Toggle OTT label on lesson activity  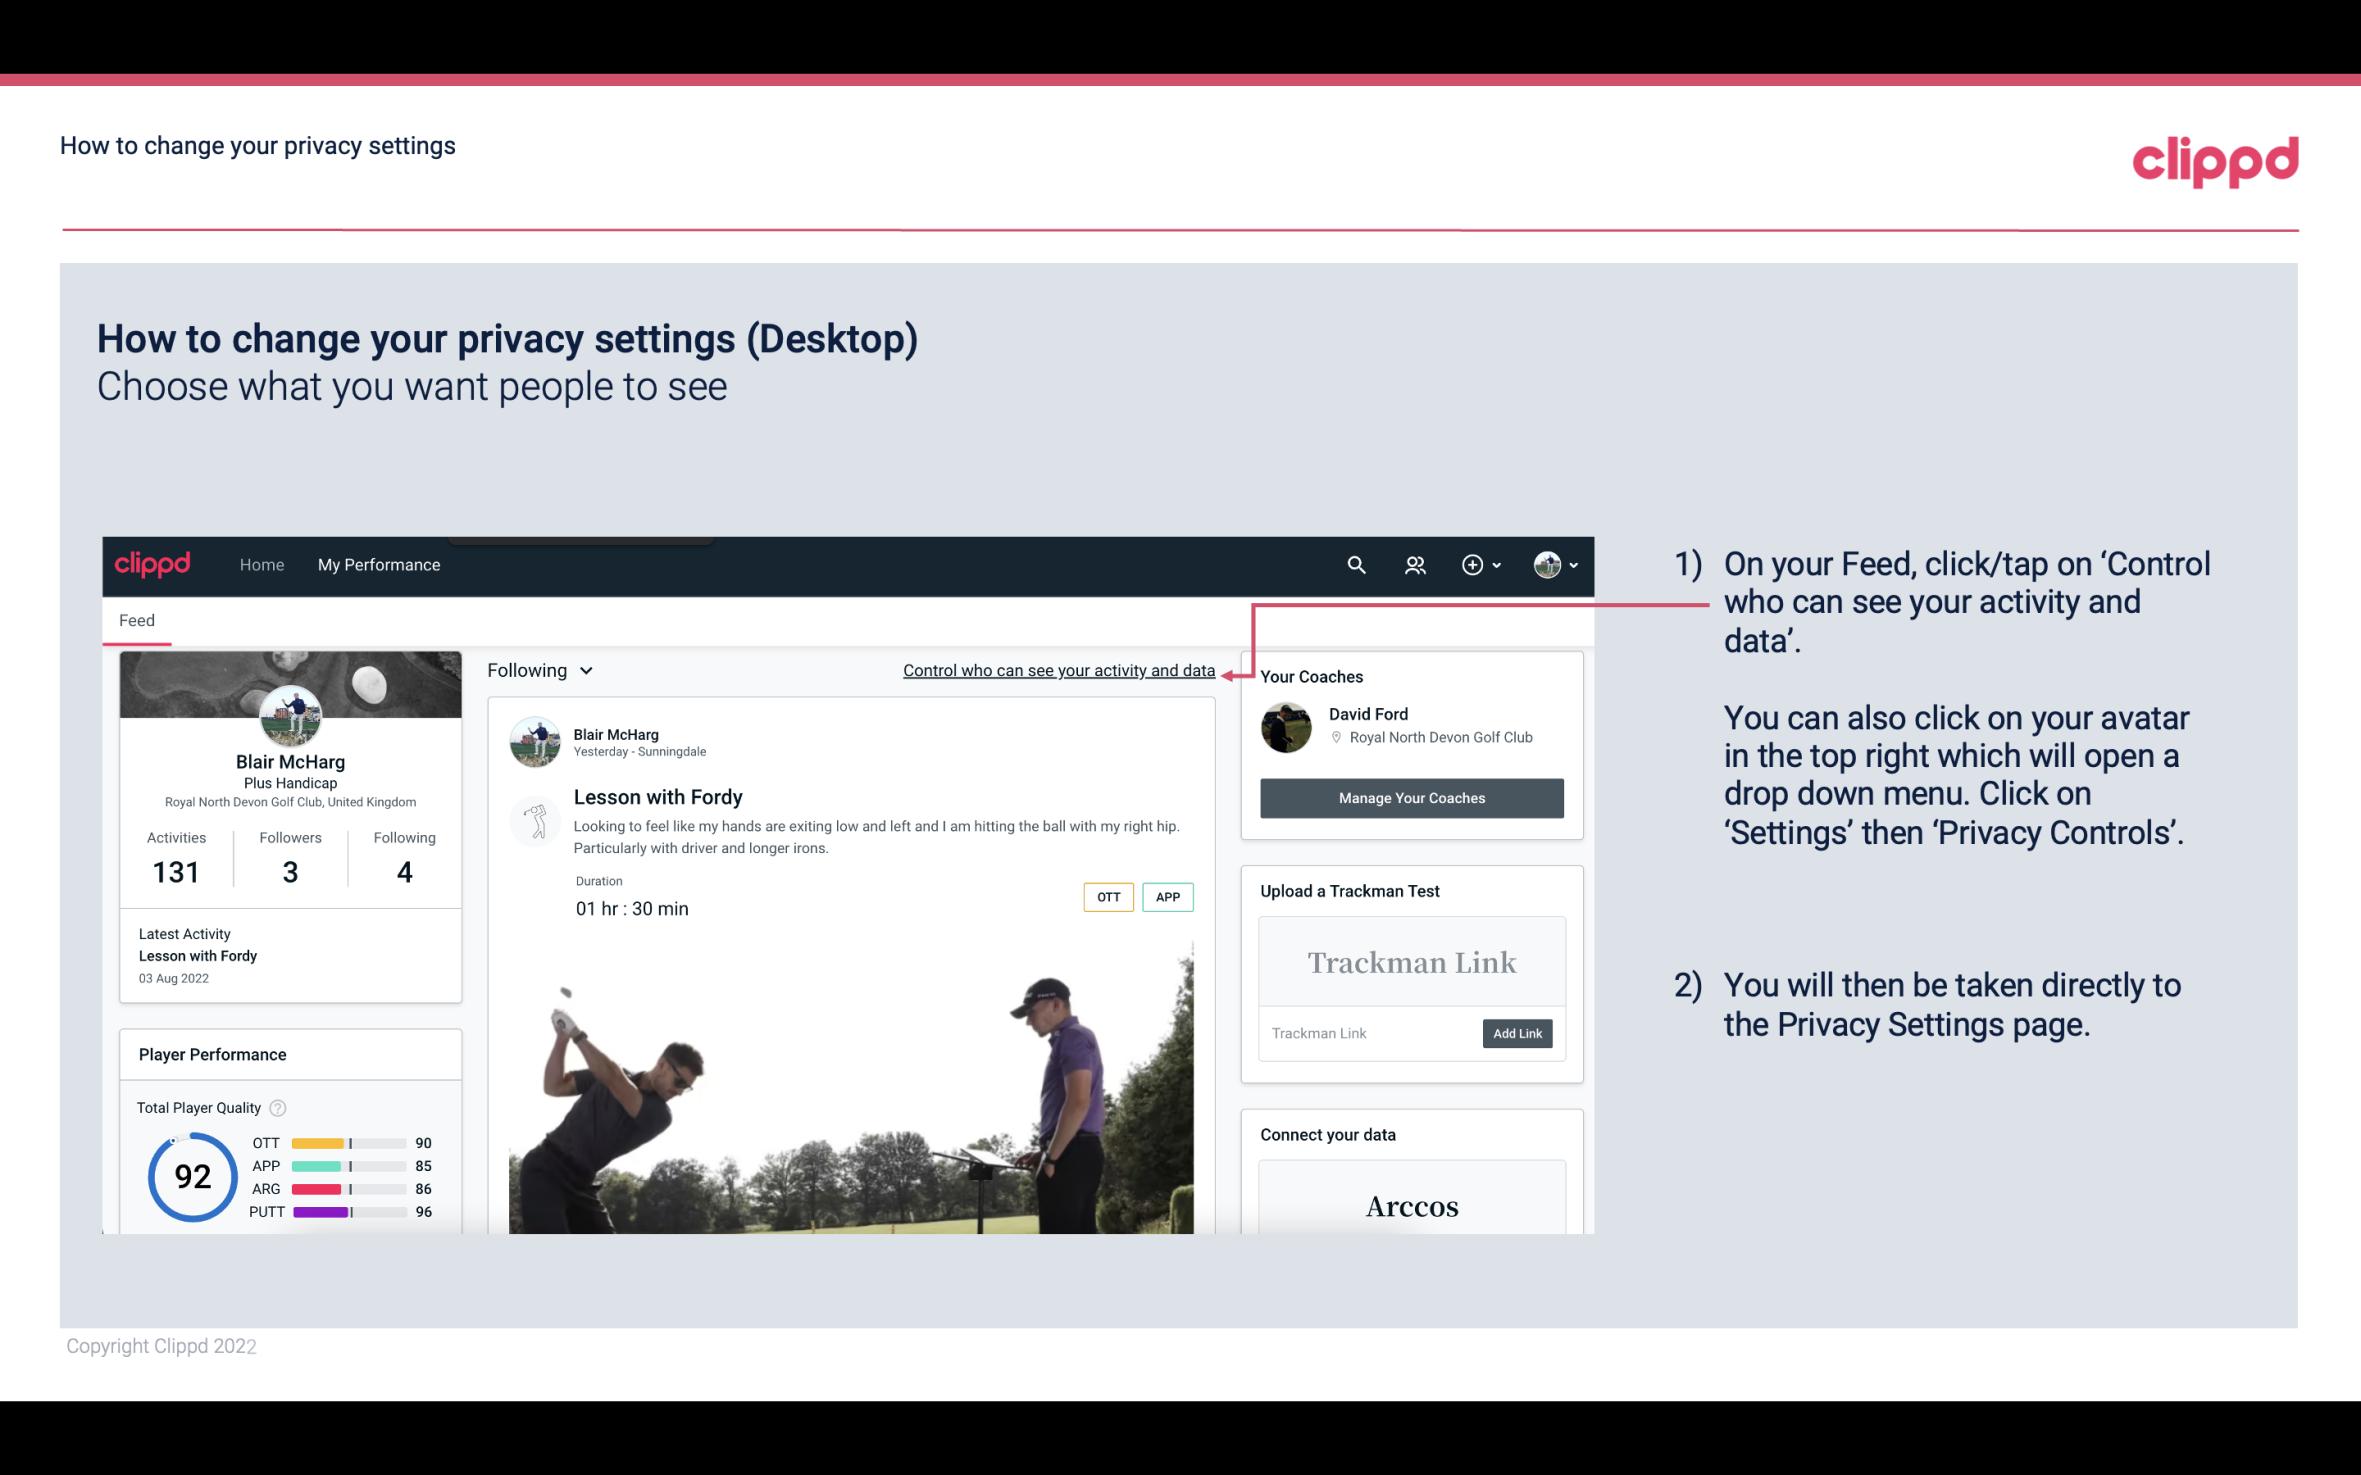pos(1107,896)
